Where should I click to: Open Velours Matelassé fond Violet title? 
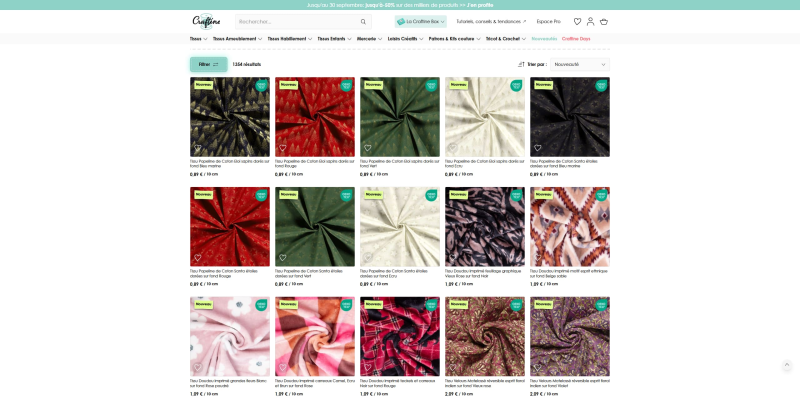[x=569, y=383]
